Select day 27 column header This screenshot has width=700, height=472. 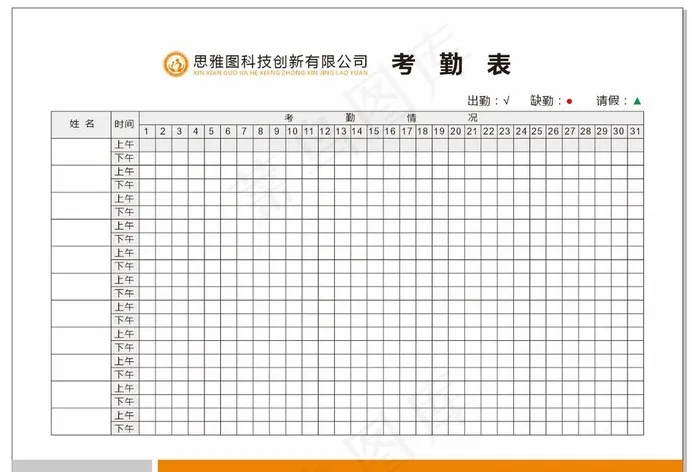click(x=571, y=131)
